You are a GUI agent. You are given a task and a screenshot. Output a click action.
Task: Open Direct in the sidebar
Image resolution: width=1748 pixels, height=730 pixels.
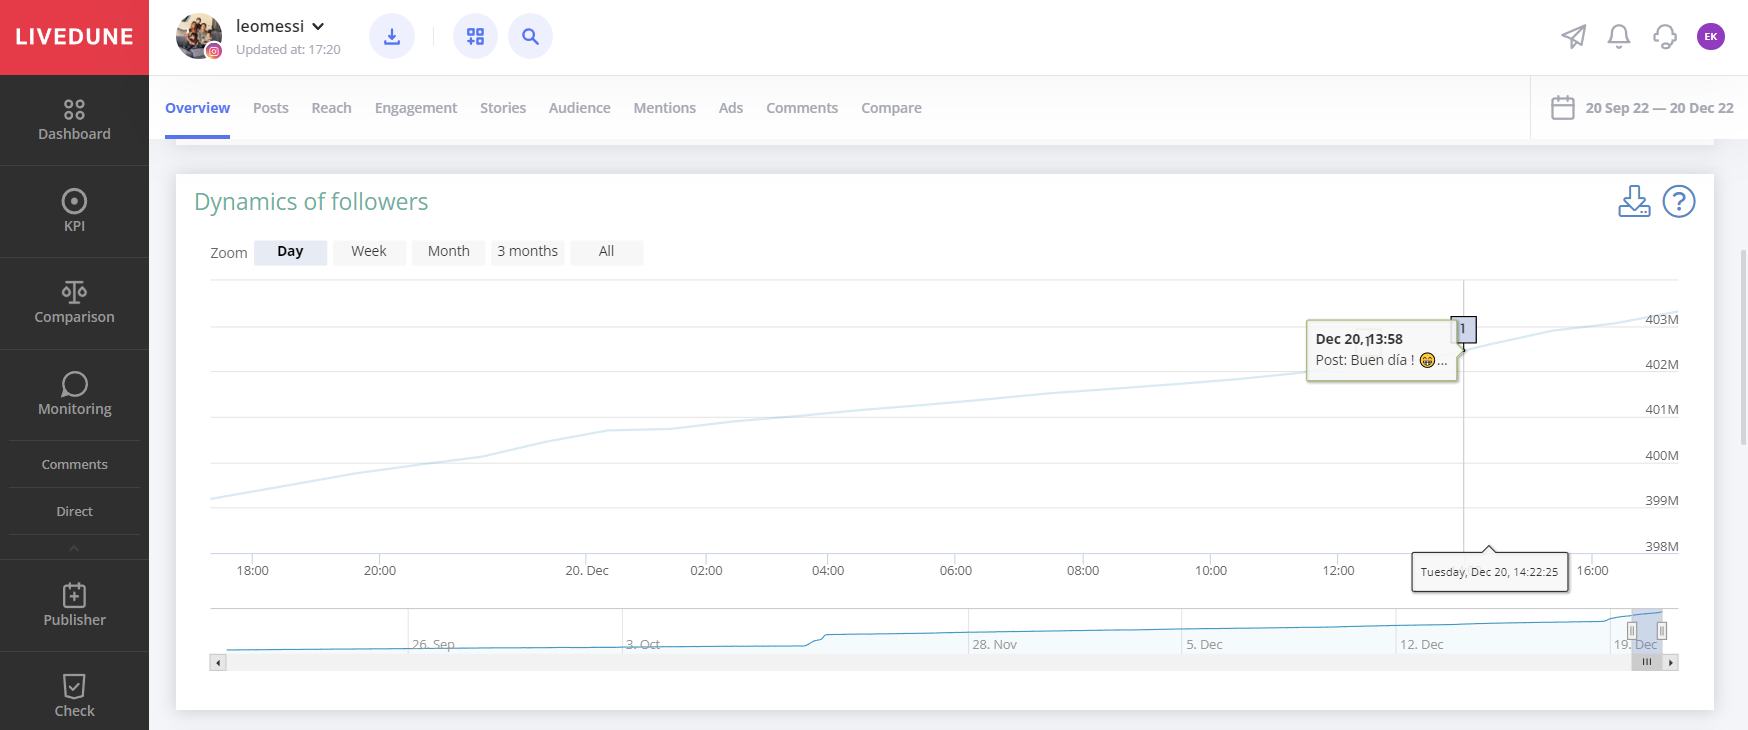[74, 511]
